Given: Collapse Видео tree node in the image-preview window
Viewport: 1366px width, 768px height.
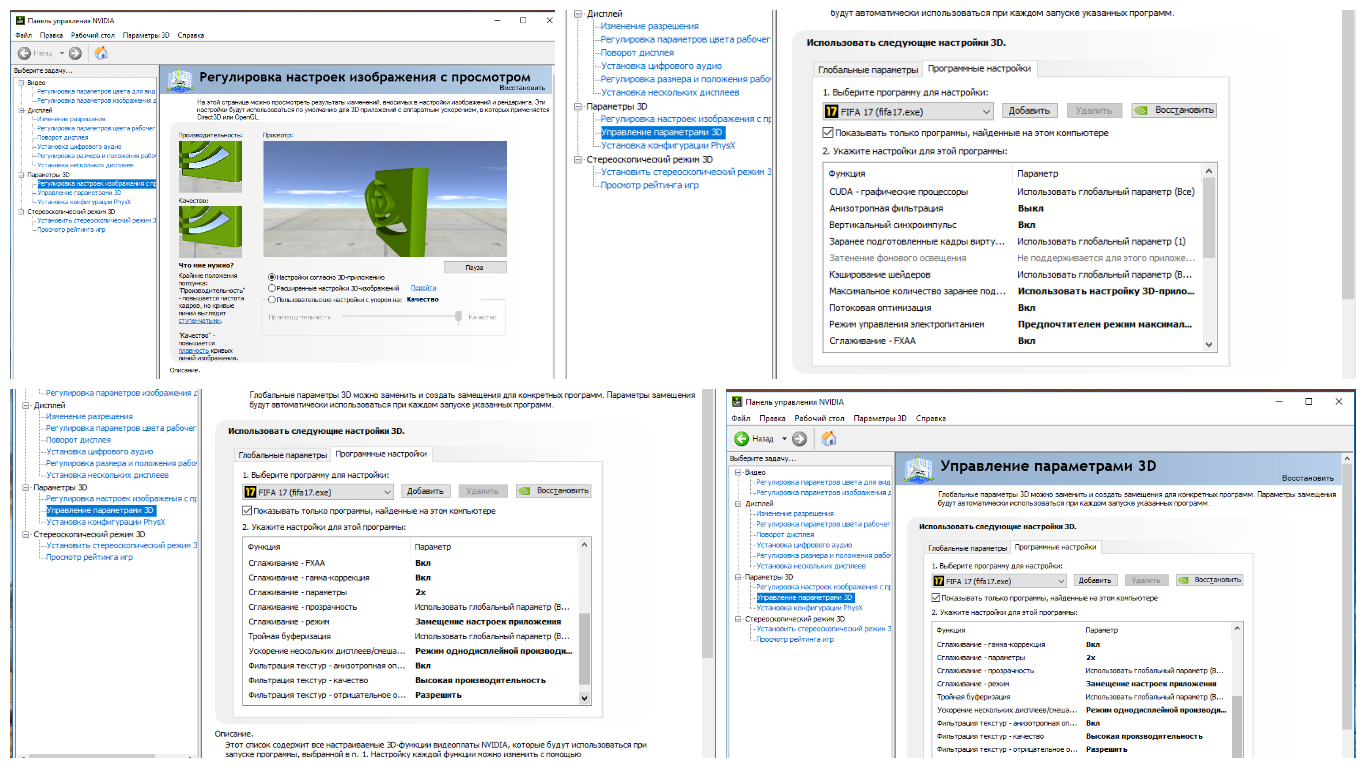Looking at the screenshot, I should 21,82.
